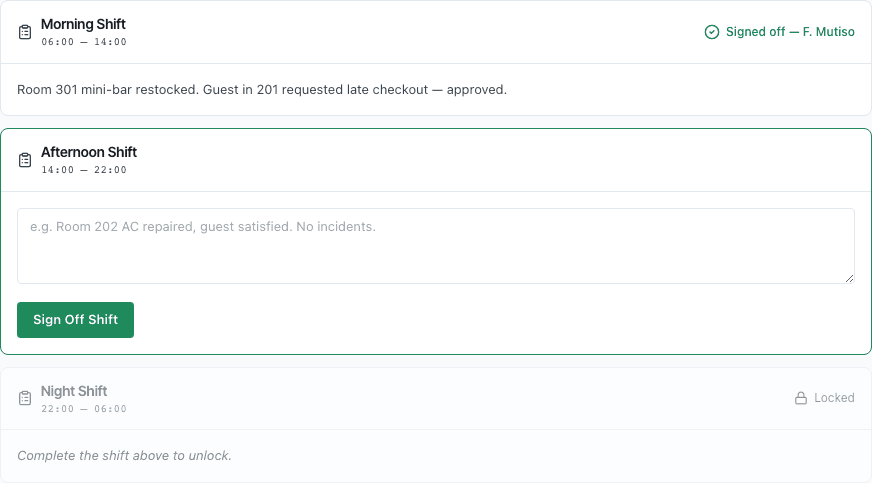Screen dimensions: 872x483
Task: Select the Afternoon Shift heading
Action: pyautogui.click(x=89, y=152)
